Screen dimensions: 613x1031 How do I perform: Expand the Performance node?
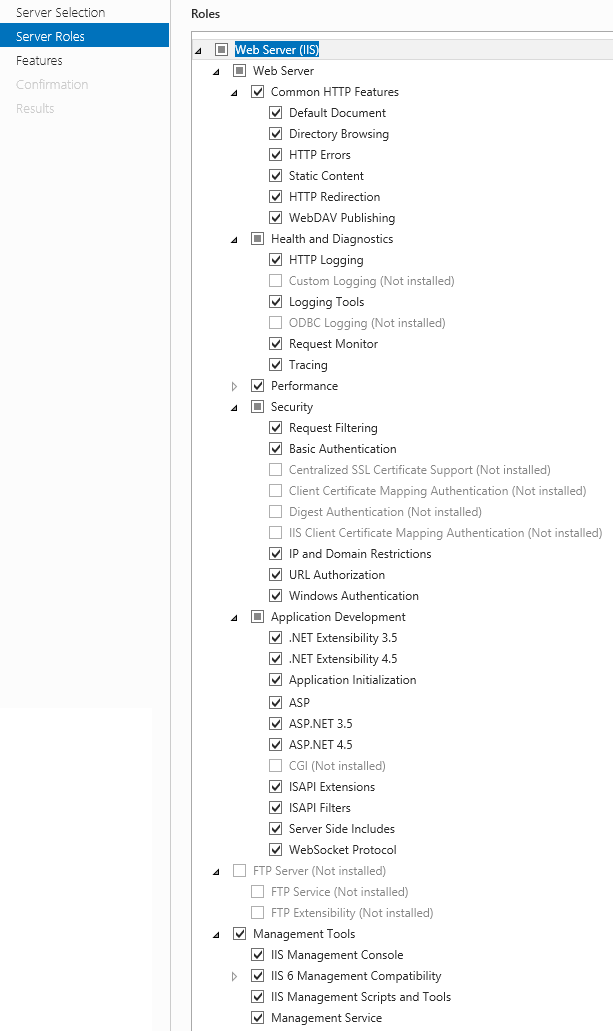pyautogui.click(x=234, y=387)
